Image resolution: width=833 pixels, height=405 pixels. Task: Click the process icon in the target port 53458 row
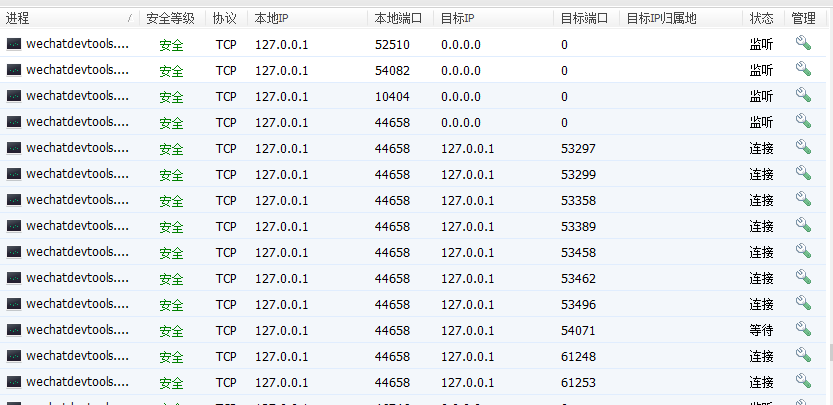(14, 252)
